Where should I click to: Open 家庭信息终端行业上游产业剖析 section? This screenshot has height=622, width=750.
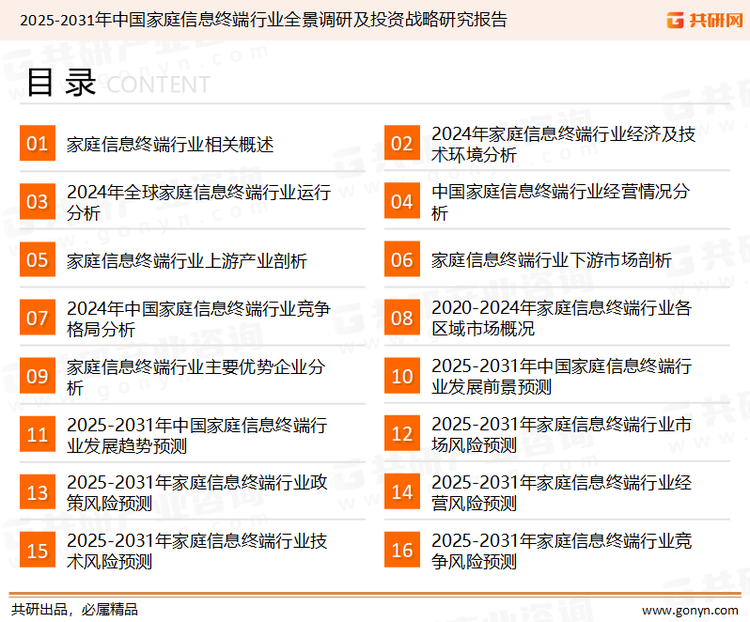coord(187,261)
